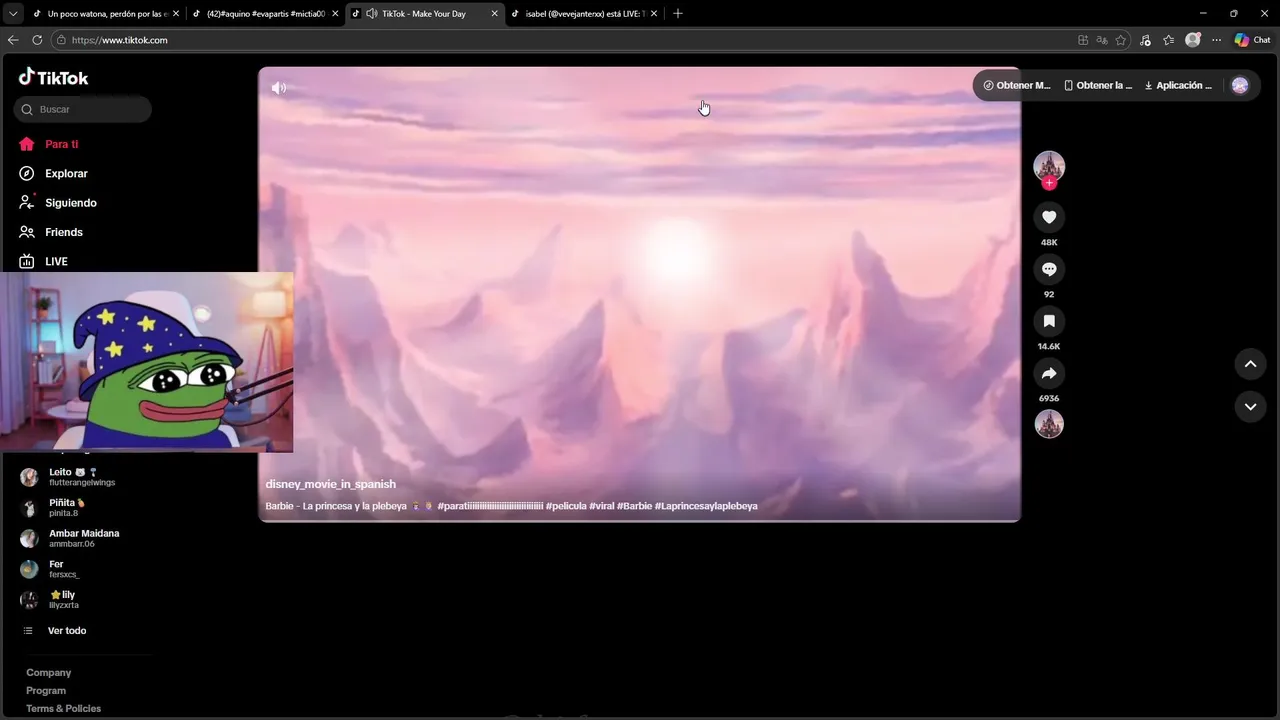The image size is (1280, 720).
Task: Click the Aplicación download button
Action: 1178,85
